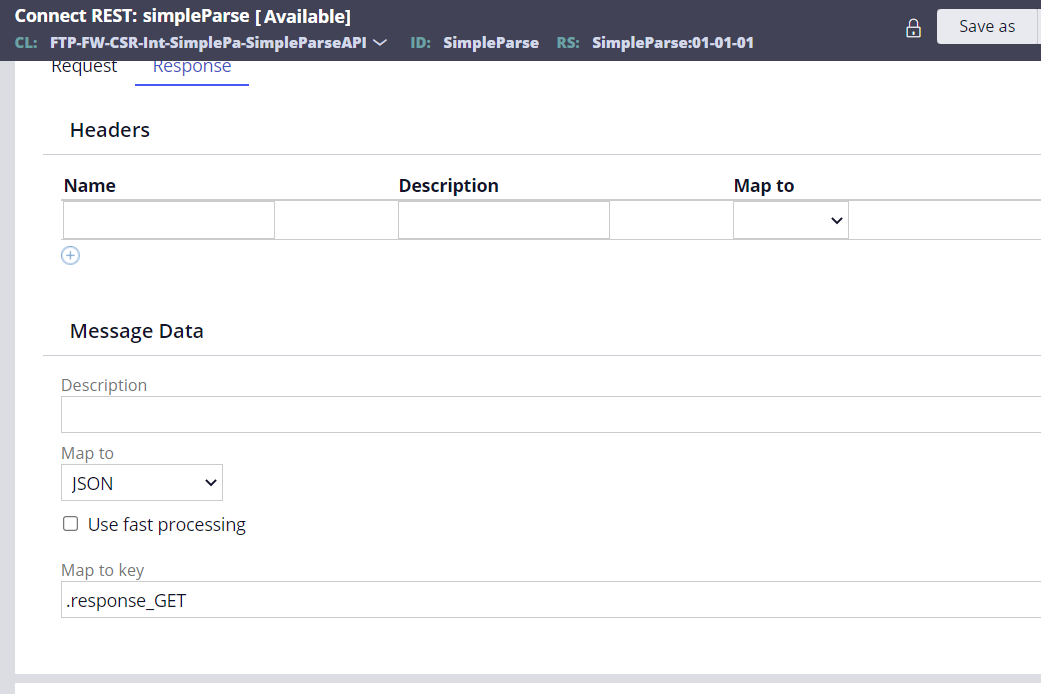The image size is (1041, 694).
Task: Click the SimpleParse ID label
Action: 491,43
